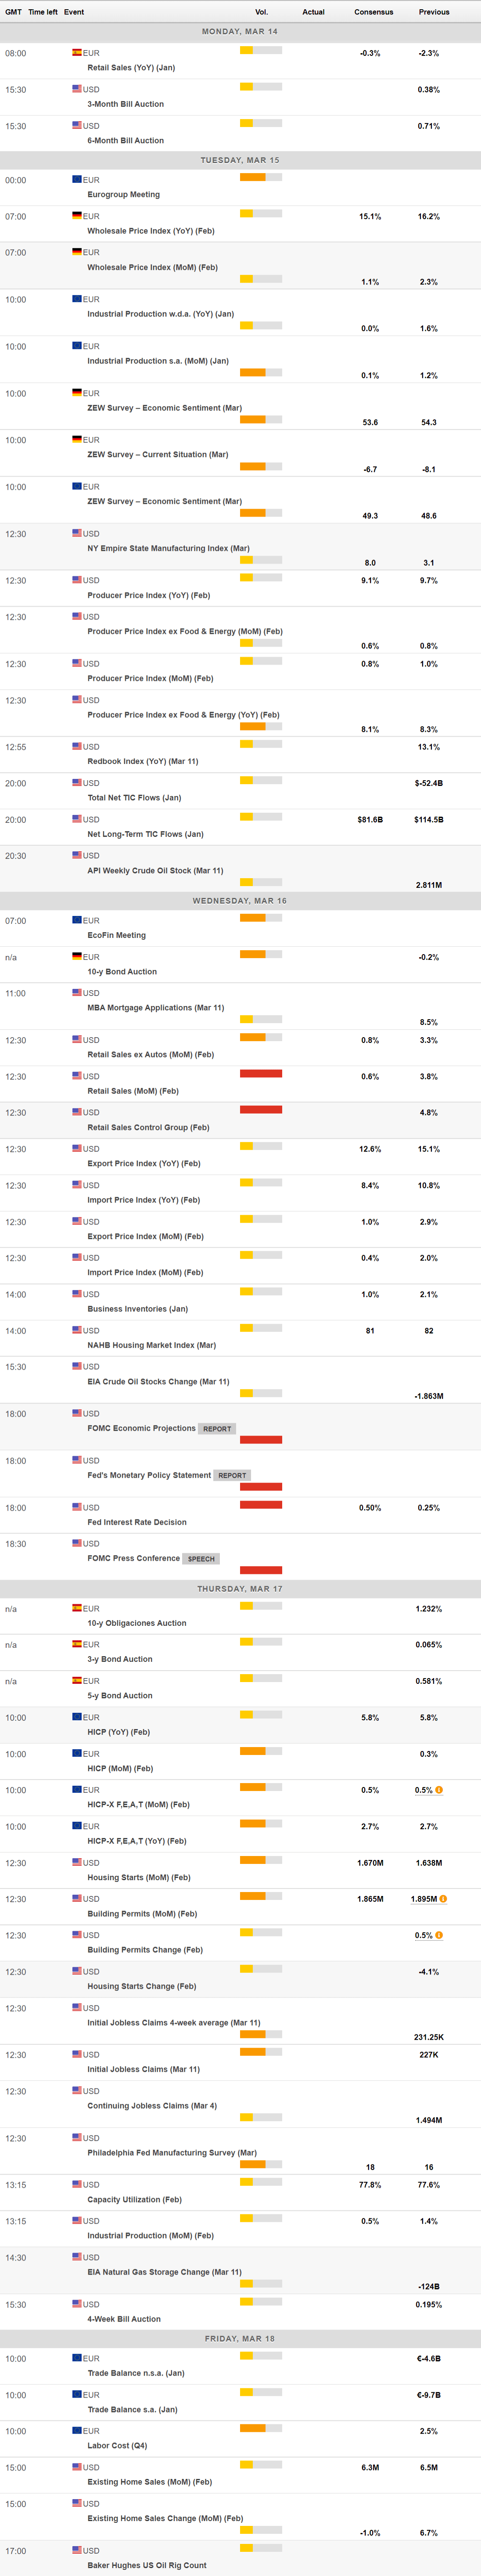Click the Spain flag beside Retail Sales (YoY)
481x2576 pixels.
coord(77,52)
